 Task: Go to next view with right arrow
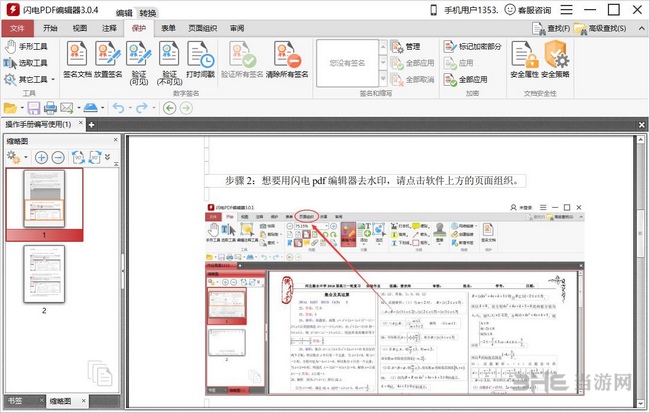pos(186,108)
